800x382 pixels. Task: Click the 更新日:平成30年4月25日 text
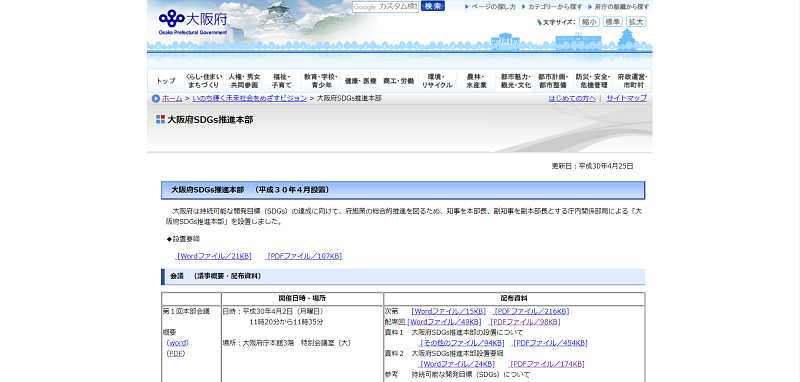click(592, 166)
